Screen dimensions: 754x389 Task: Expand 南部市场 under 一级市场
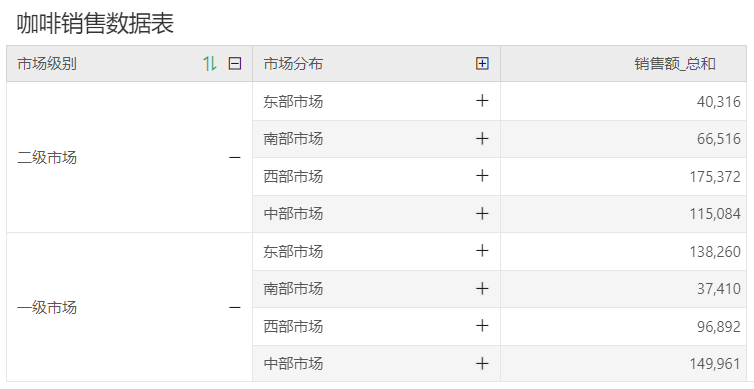(x=482, y=289)
